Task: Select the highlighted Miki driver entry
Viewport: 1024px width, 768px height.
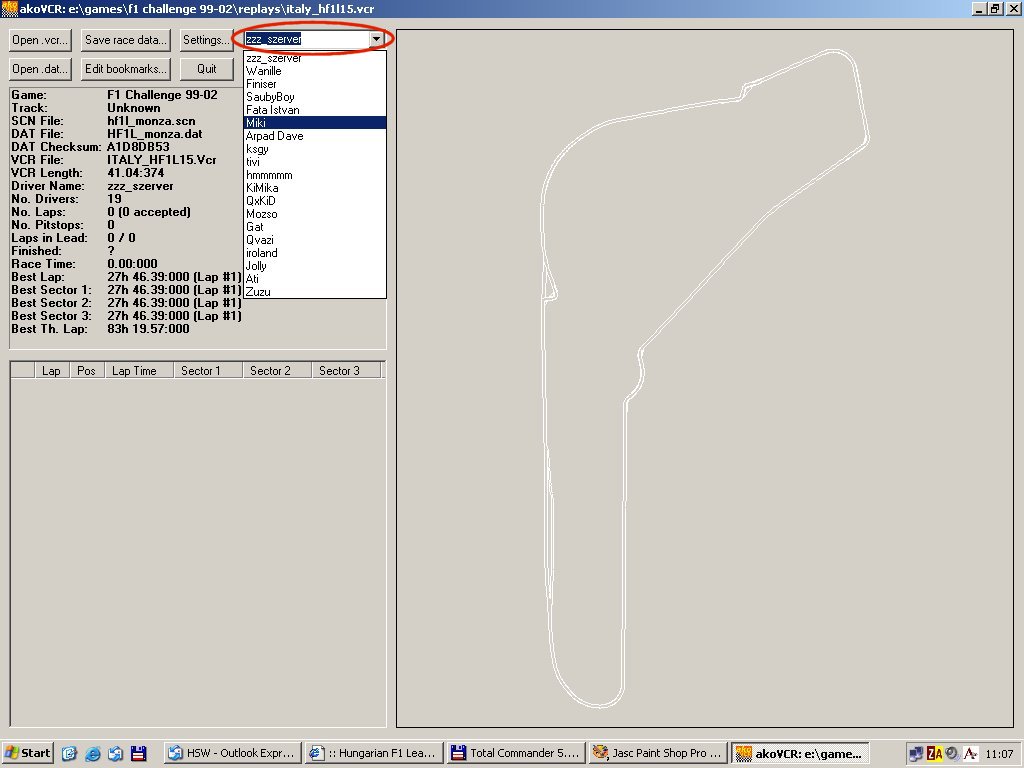Action: [x=315, y=123]
